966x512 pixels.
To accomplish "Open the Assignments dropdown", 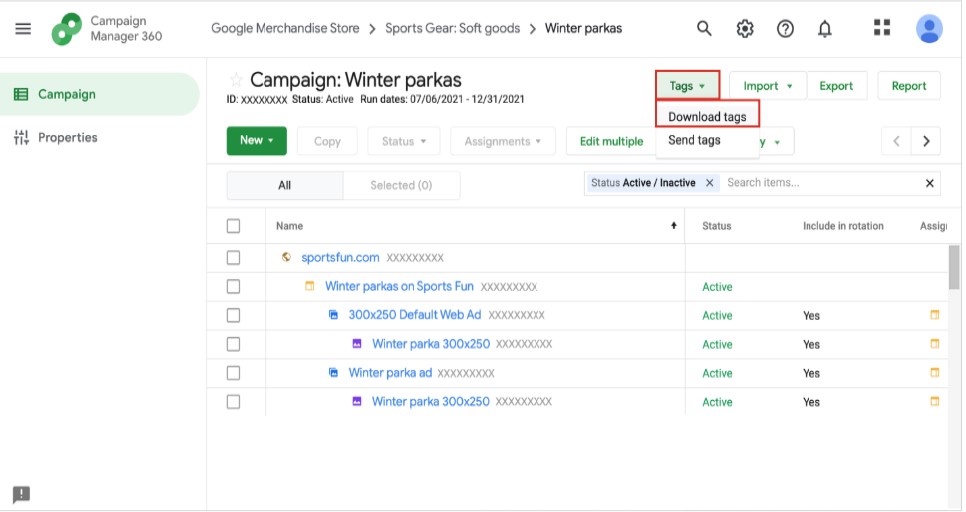I will (x=503, y=141).
